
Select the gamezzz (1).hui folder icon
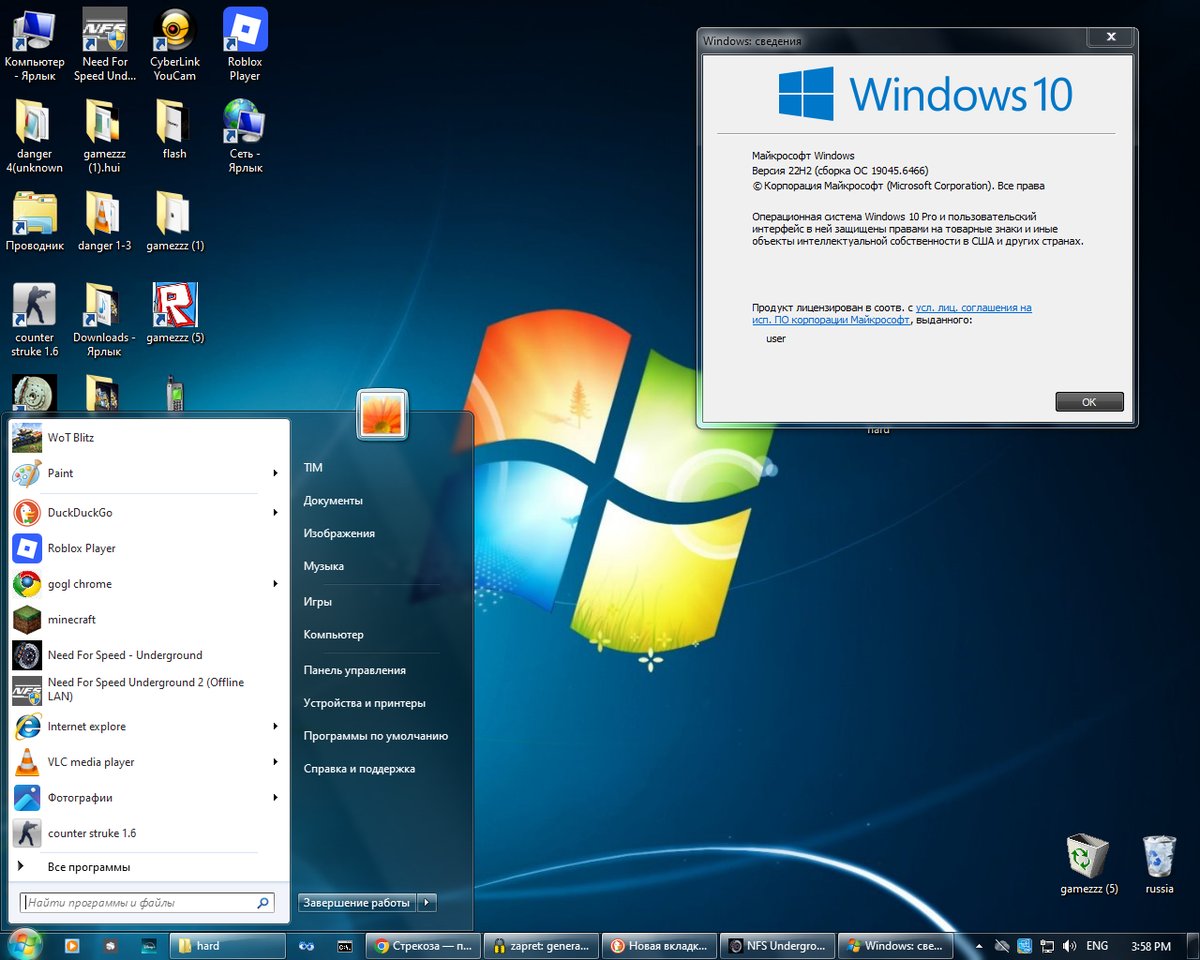pyautogui.click(x=104, y=137)
